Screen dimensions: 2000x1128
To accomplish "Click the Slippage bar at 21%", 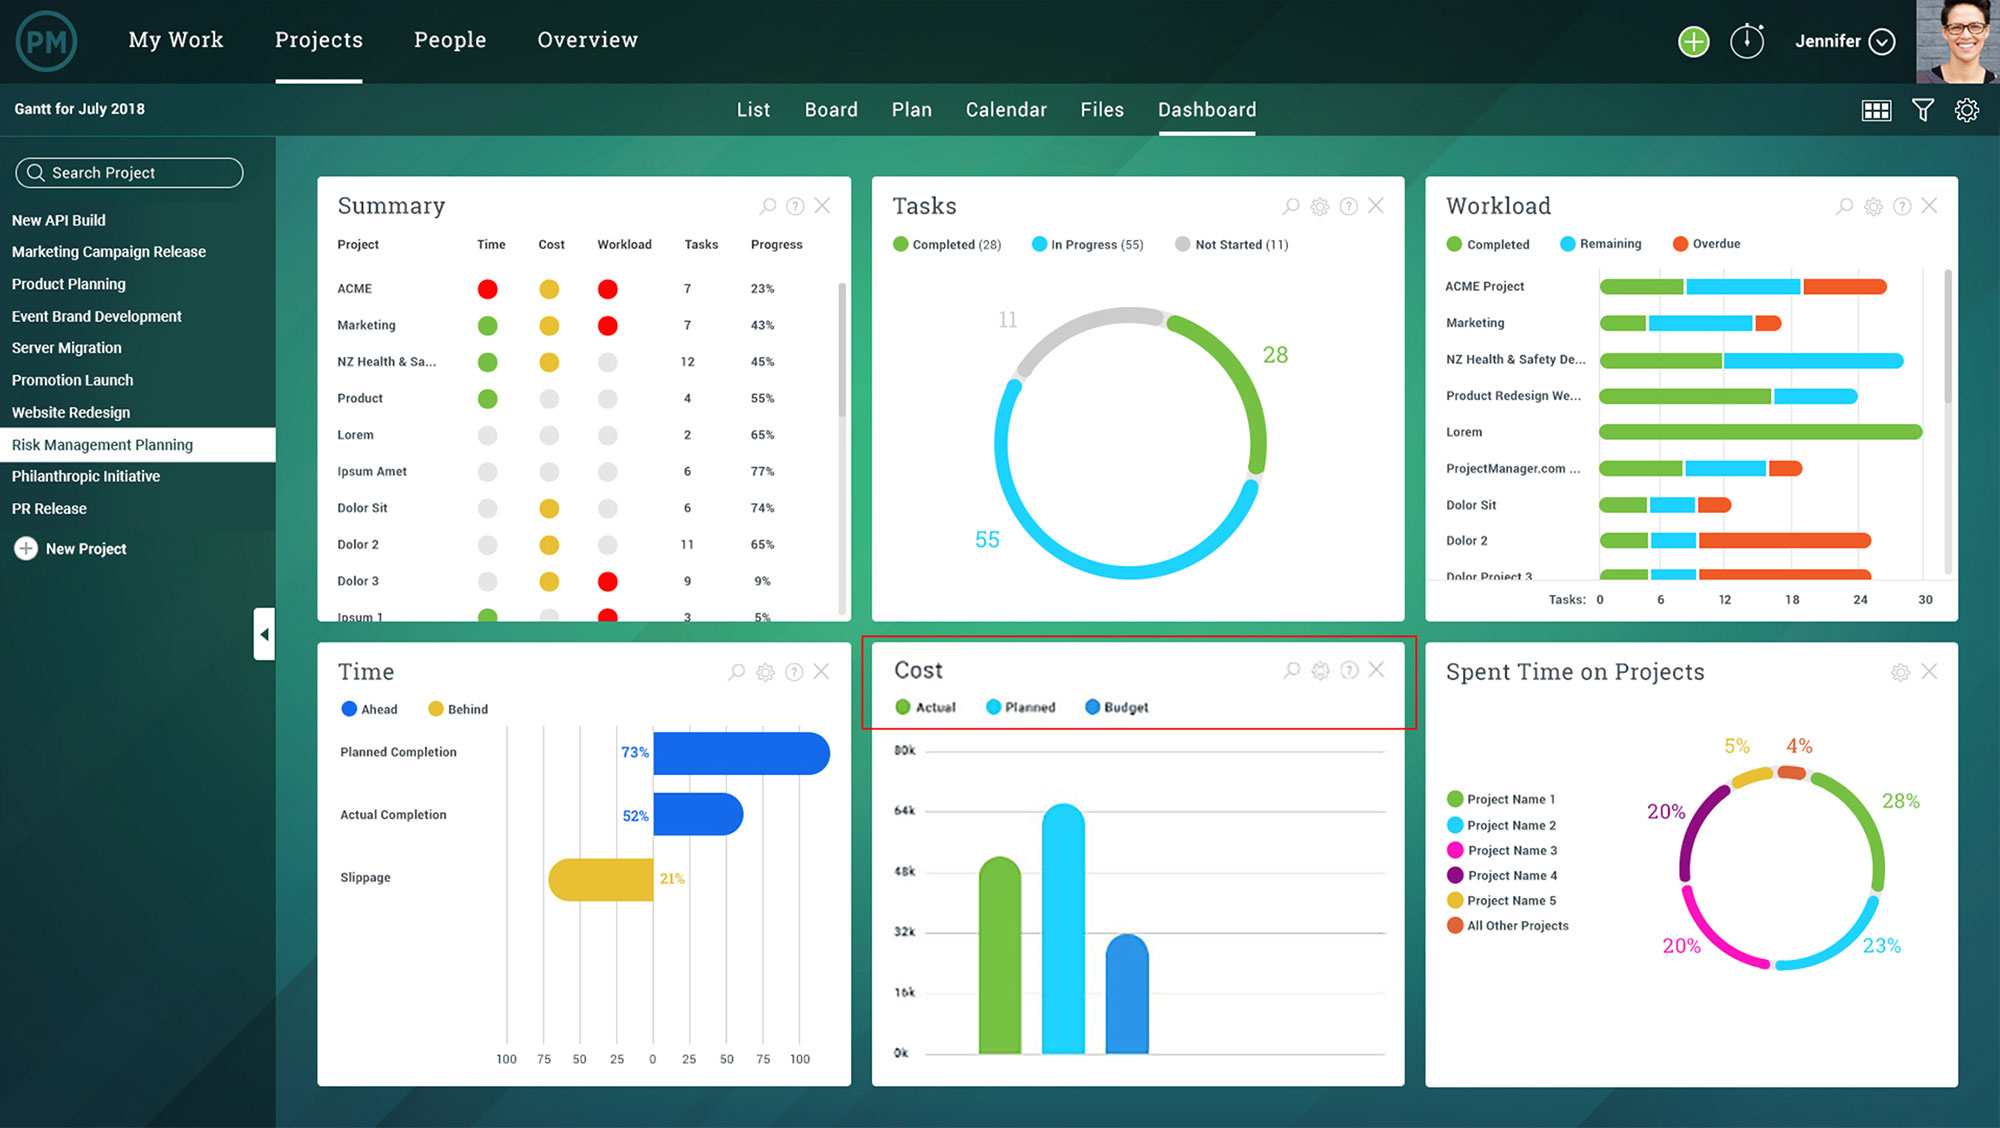I will [x=593, y=878].
